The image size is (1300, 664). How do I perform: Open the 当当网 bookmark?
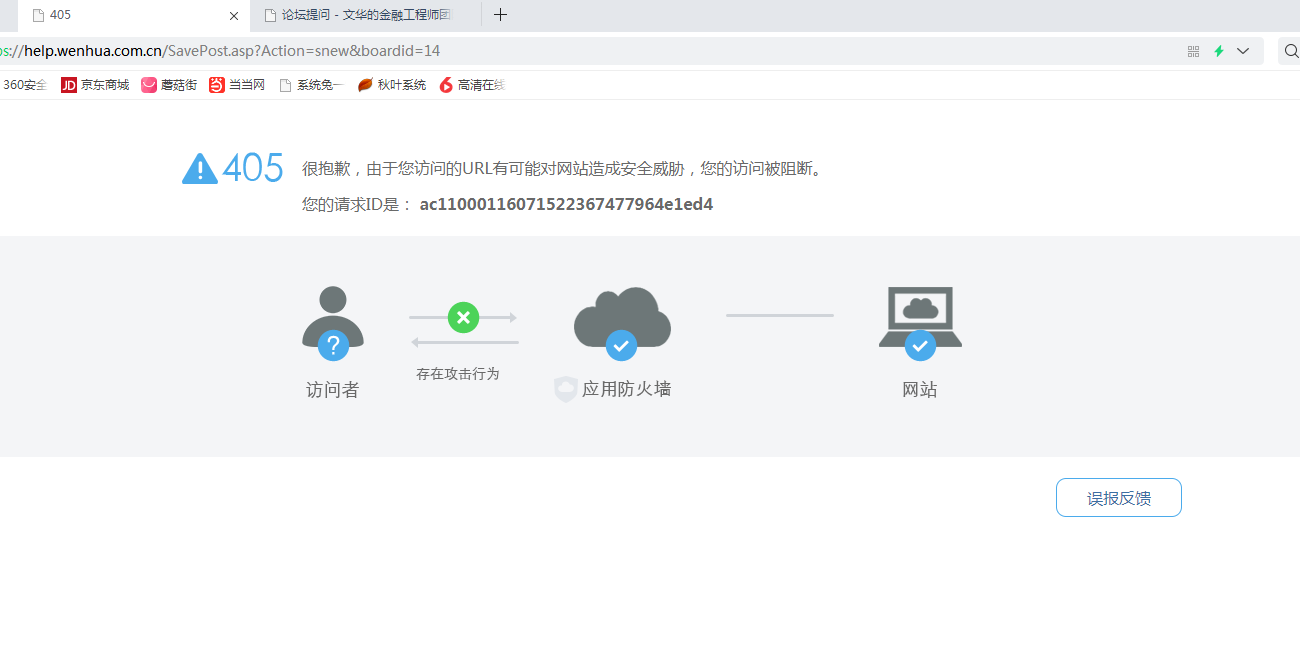click(x=237, y=85)
